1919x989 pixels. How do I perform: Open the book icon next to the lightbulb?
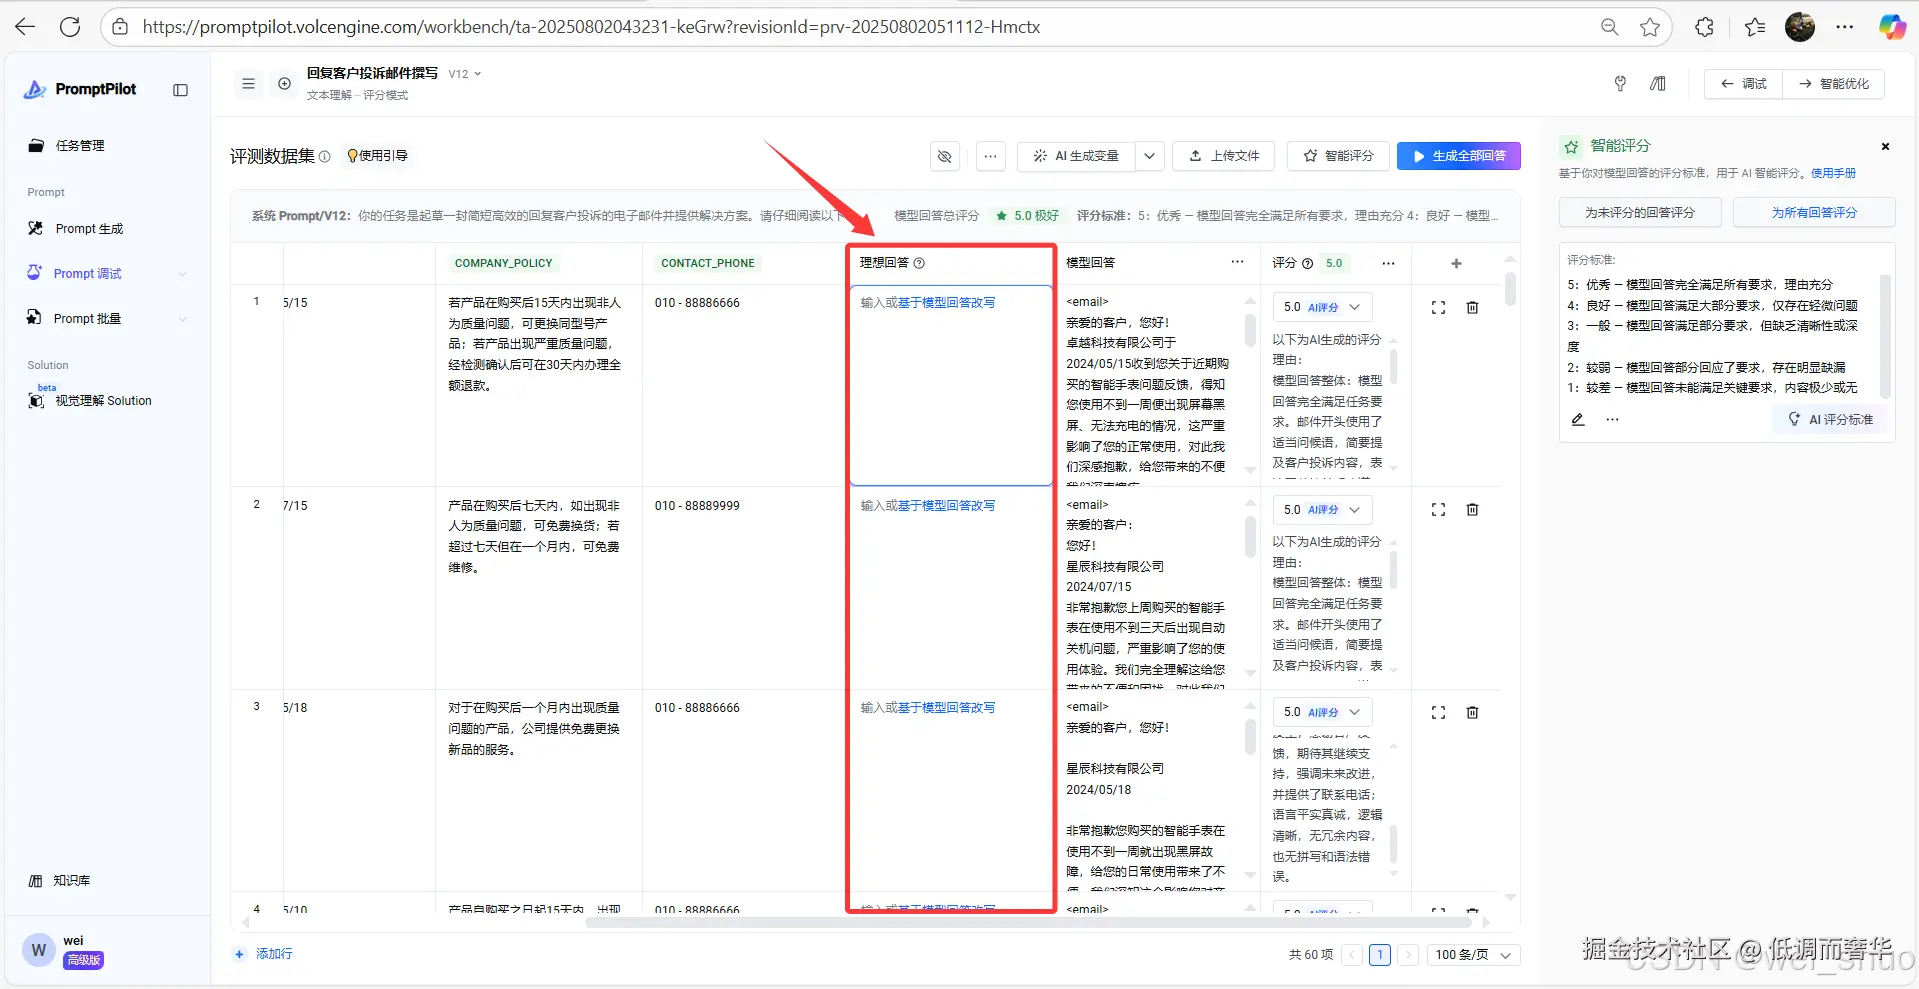click(1658, 84)
